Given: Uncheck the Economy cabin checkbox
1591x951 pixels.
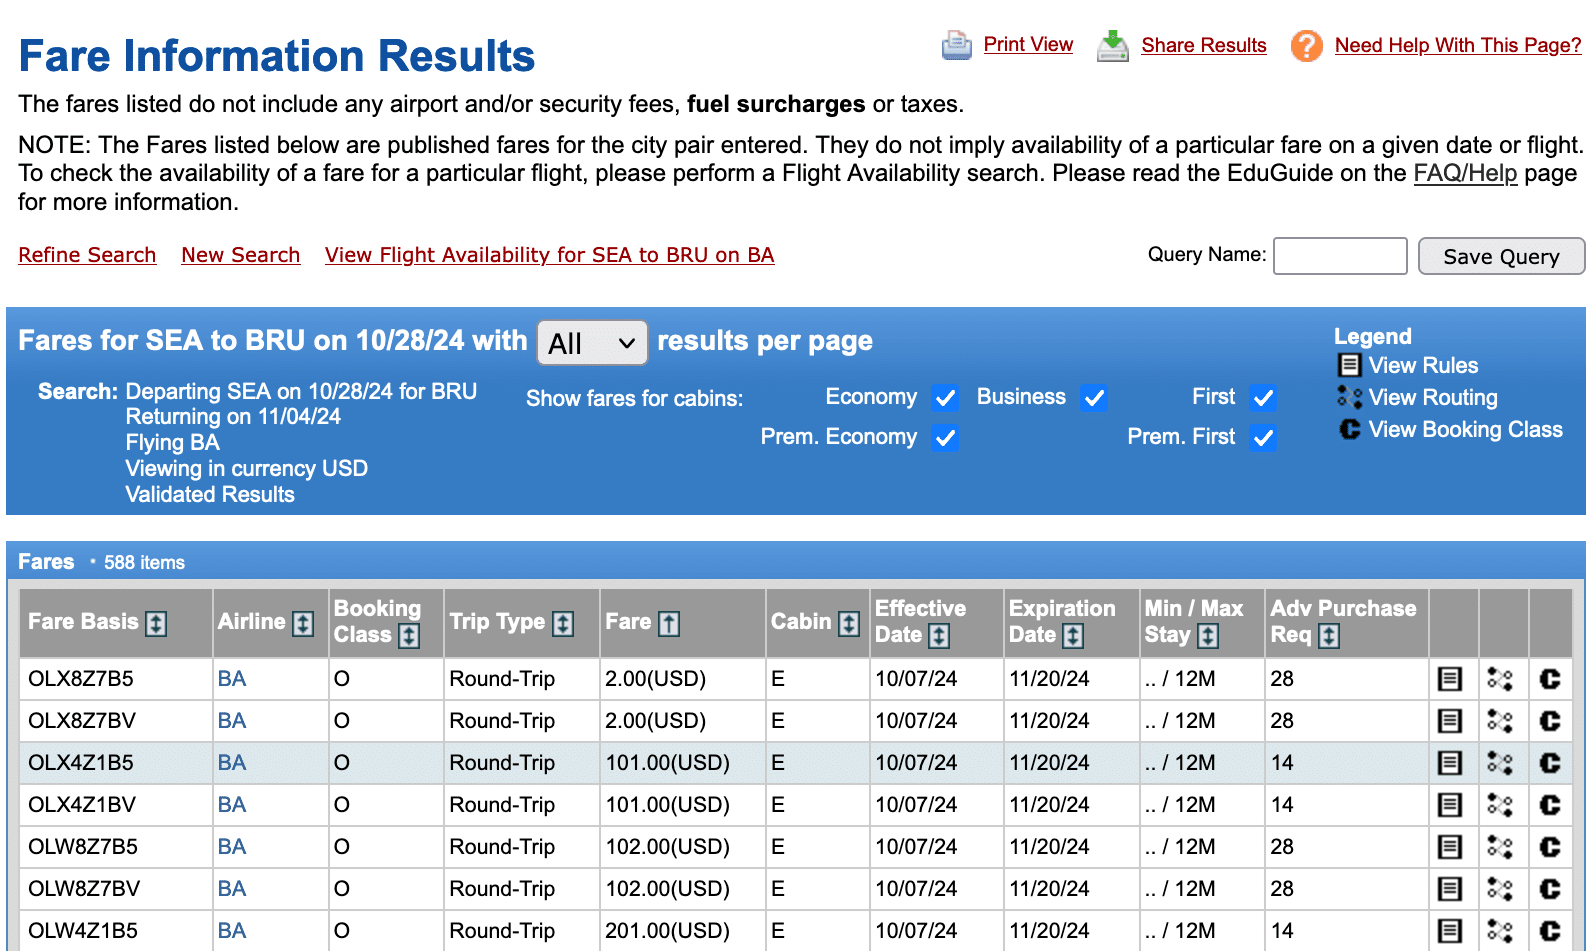Looking at the screenshot, I should point(945,398).
